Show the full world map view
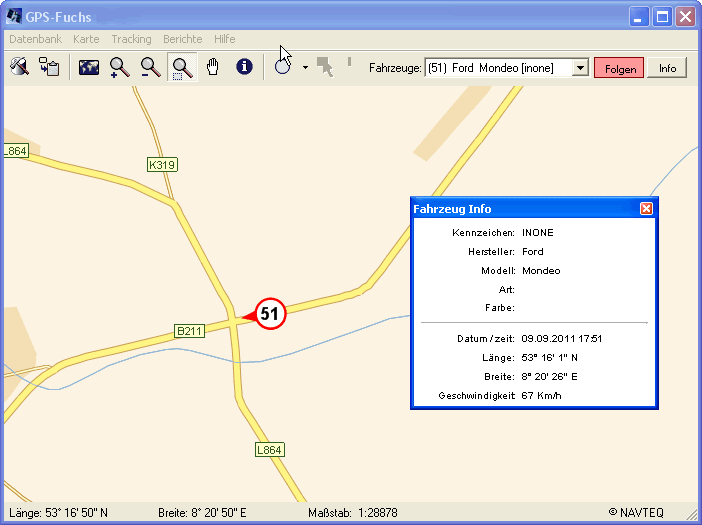Image resolution: width=702 pixels, height=525 pixels. pyautogui.click(x=88, y=68)
